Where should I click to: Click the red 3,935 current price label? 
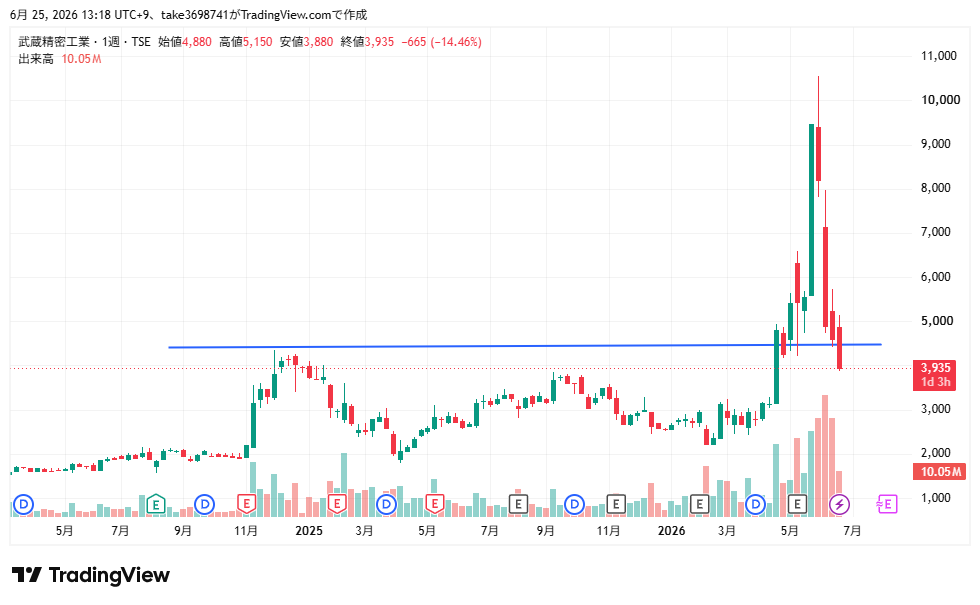(935, 368)
